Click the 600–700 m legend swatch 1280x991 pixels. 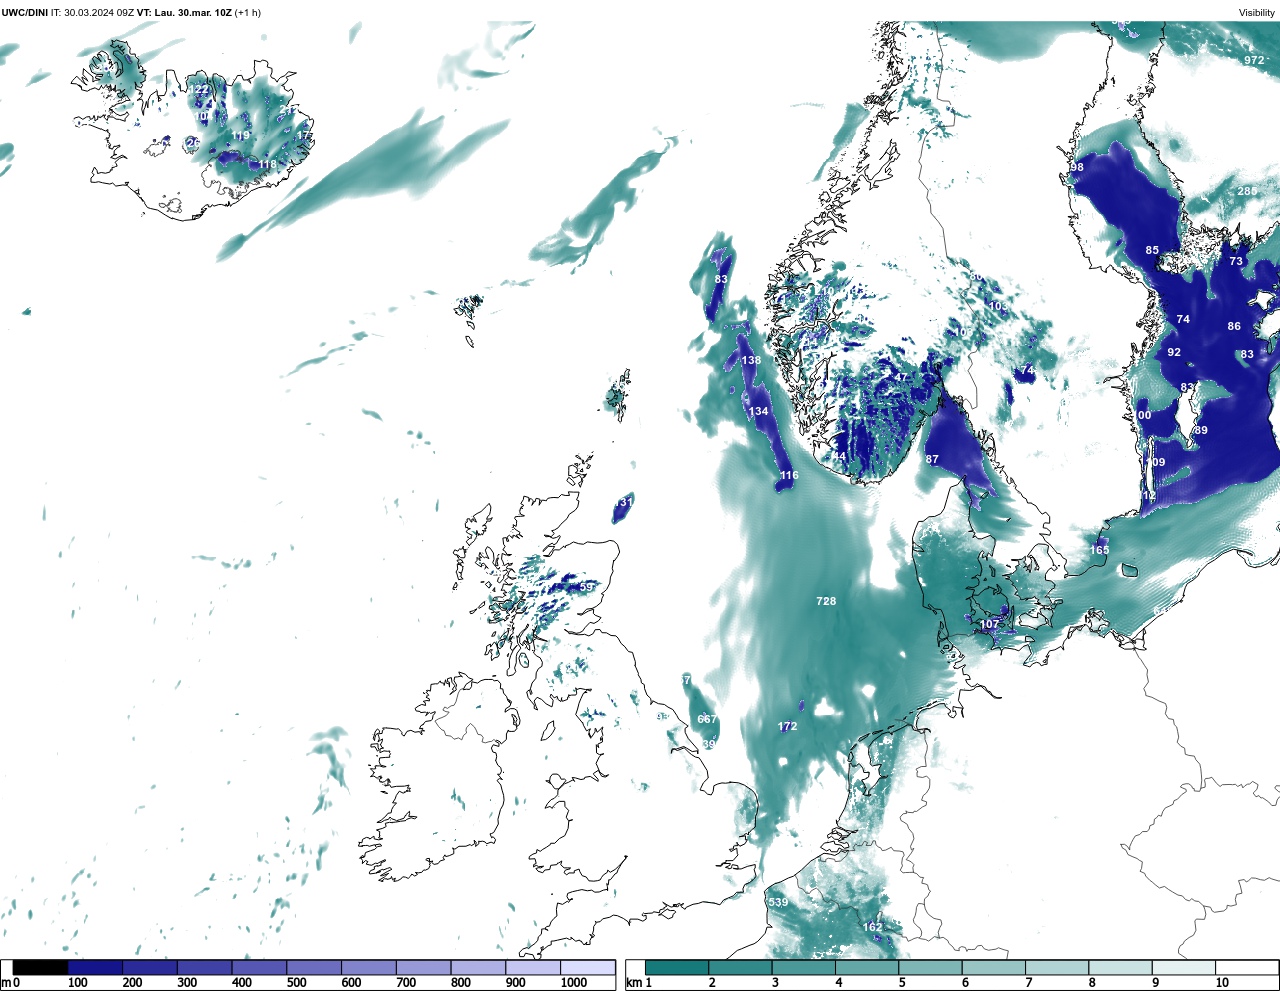369,967
